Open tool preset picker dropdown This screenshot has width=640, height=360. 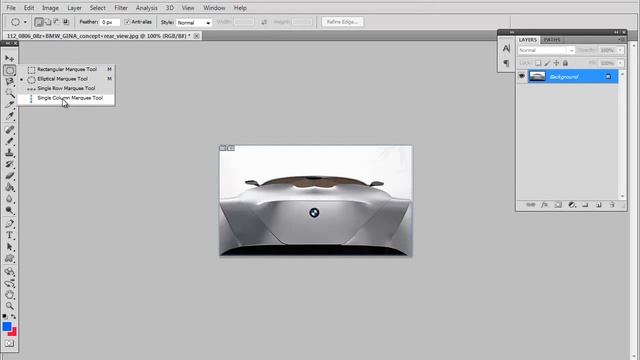point(25,22)
